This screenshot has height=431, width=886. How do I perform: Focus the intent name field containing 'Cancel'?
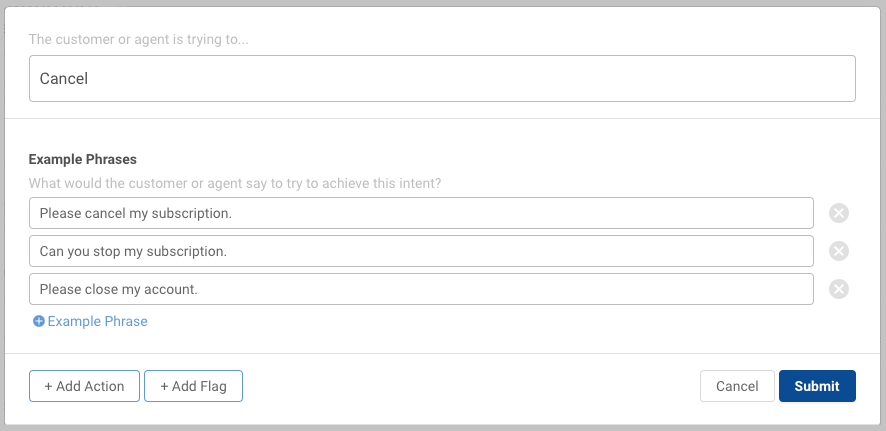[442, 79]
